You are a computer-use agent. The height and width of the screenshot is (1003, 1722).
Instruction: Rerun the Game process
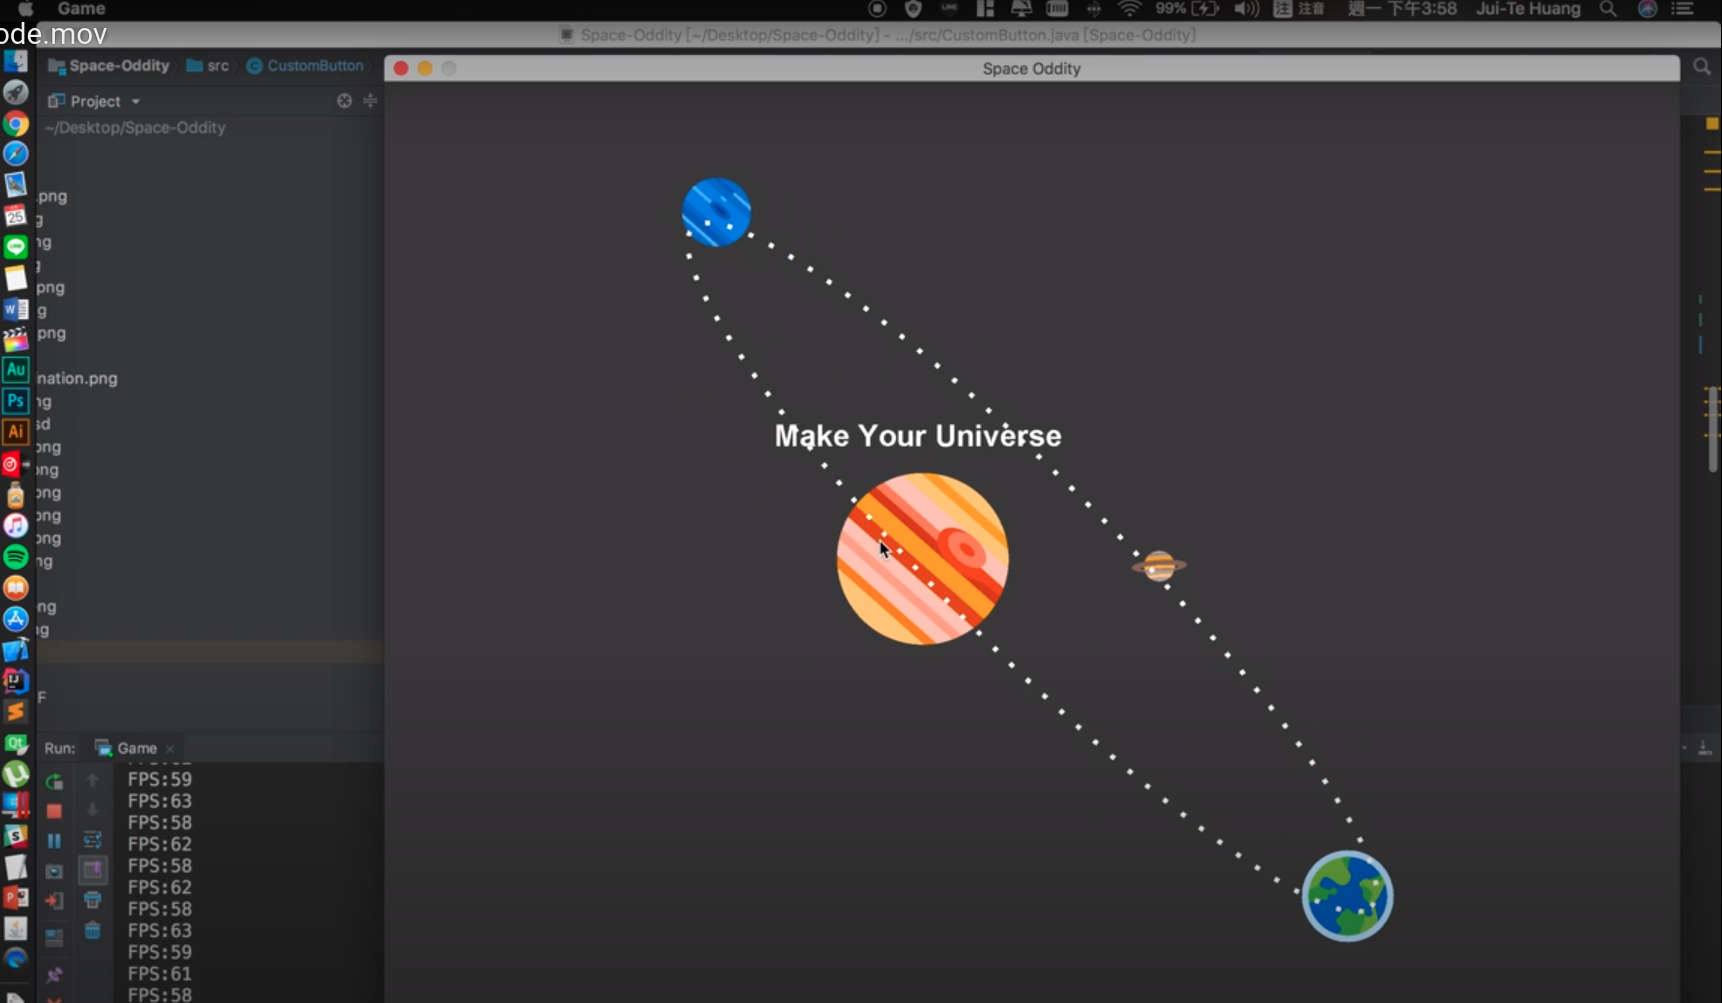click(54, 781)
